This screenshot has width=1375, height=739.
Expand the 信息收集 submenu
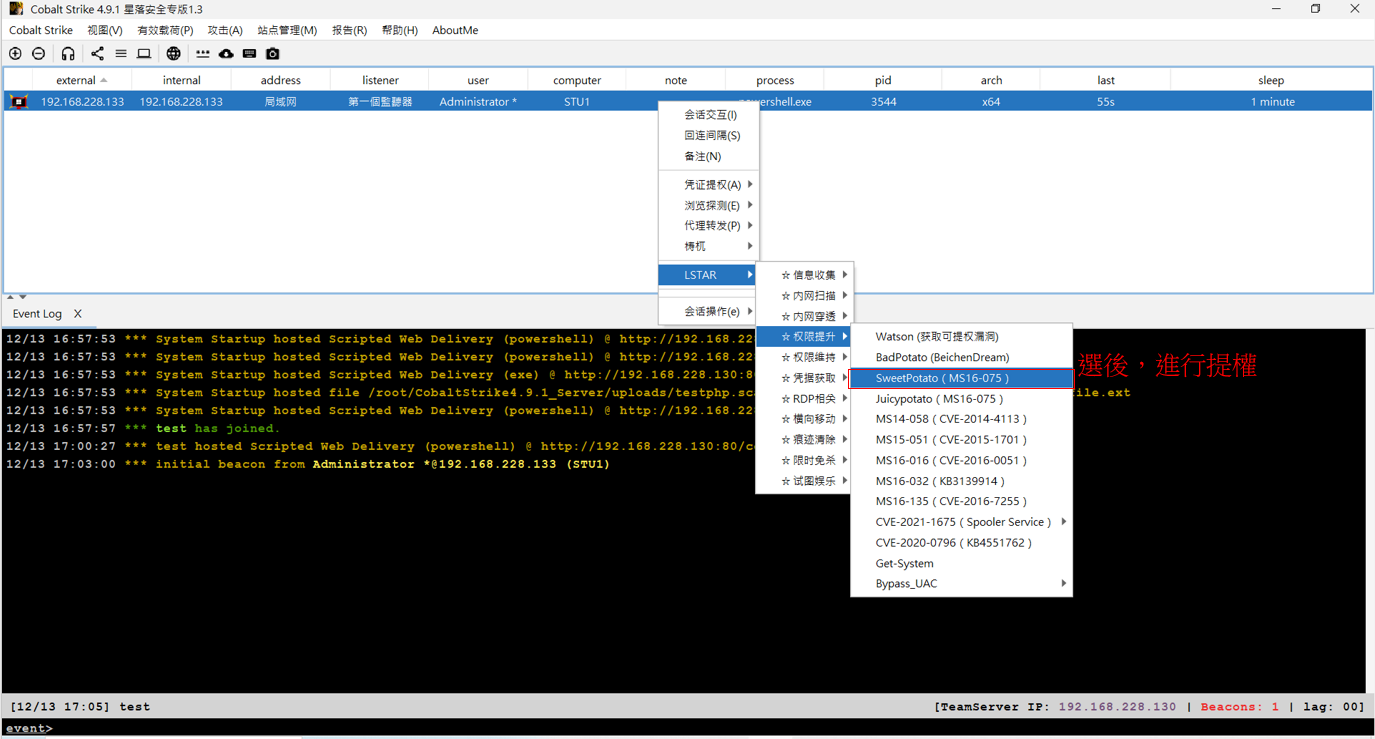(x=804, y=275)
